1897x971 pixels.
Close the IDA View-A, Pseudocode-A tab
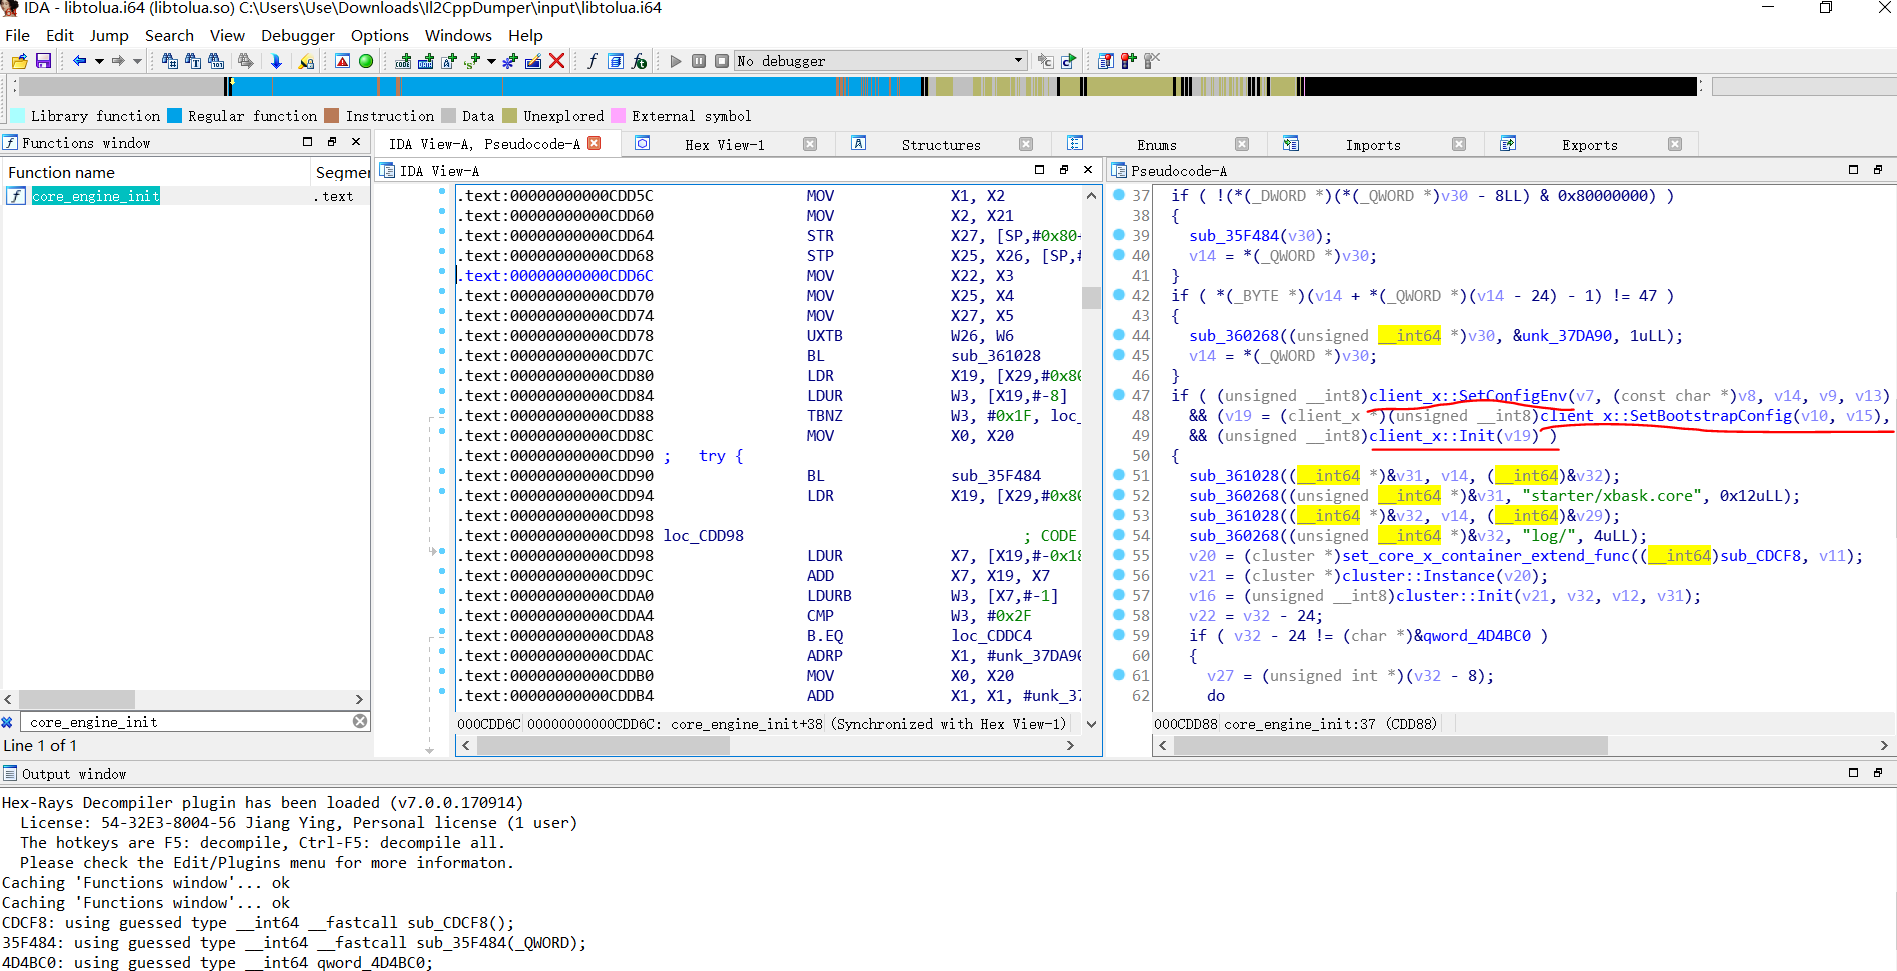click(x=595, y=144)
